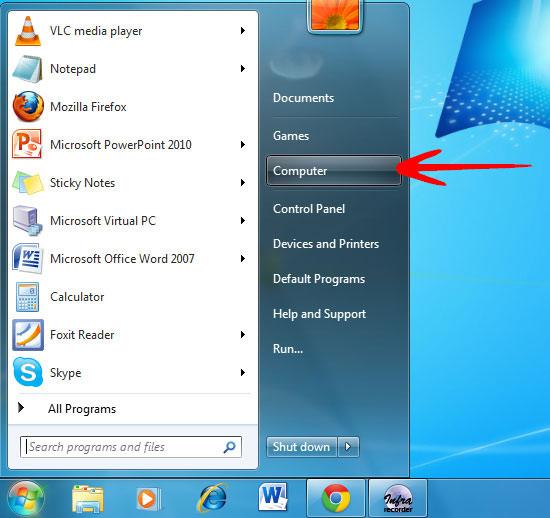Expand All Programs list
The width and height of the screenshot is (550, 518).
coord(82,409)
